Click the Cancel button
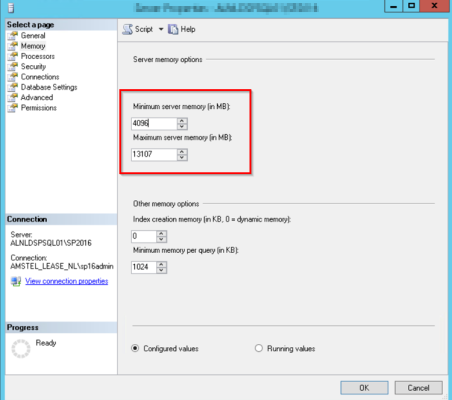 [x=419, y=388]
